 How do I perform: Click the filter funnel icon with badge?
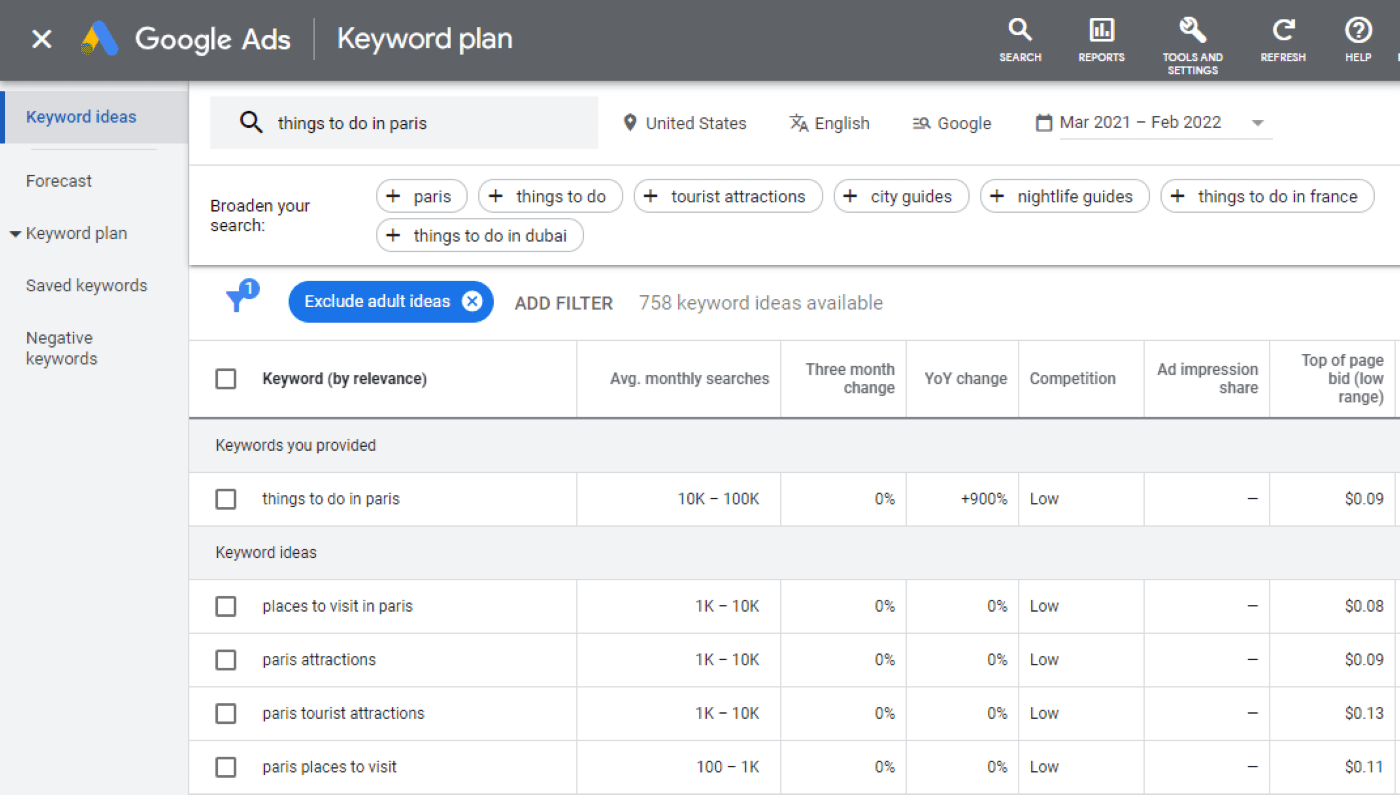click(240, 301)
